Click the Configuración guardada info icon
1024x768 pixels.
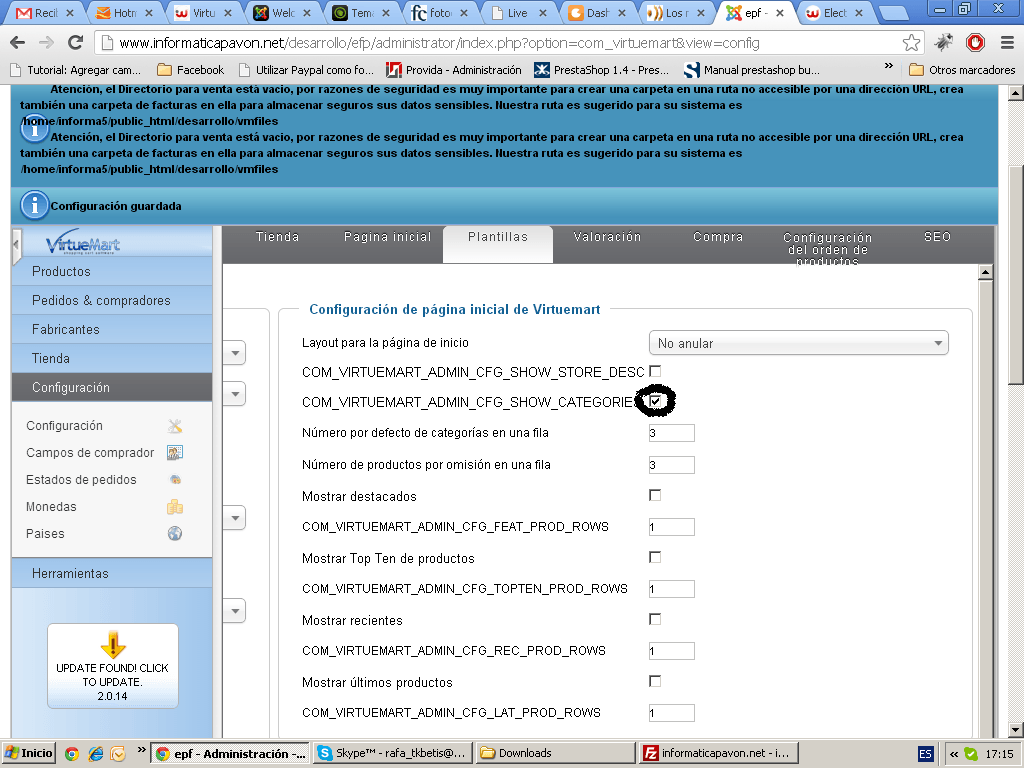[x=35, y=205]
